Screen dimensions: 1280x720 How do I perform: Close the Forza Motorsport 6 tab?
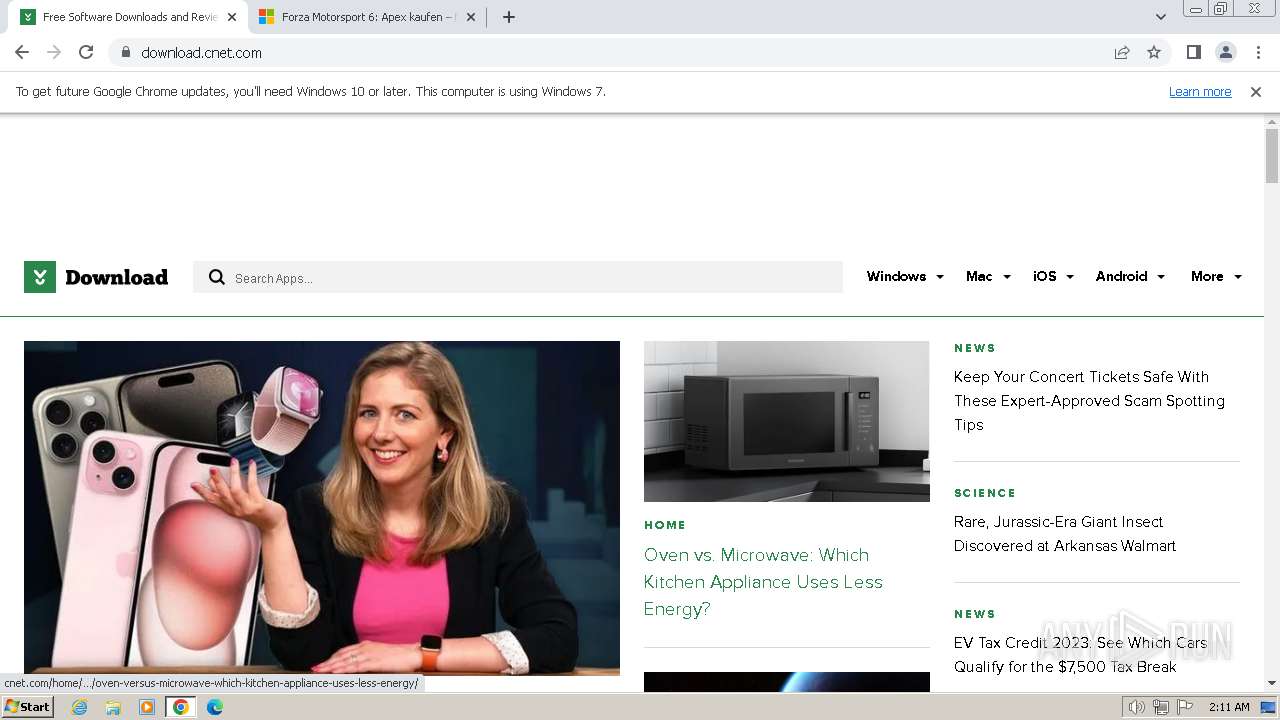[x=471, y=17]
